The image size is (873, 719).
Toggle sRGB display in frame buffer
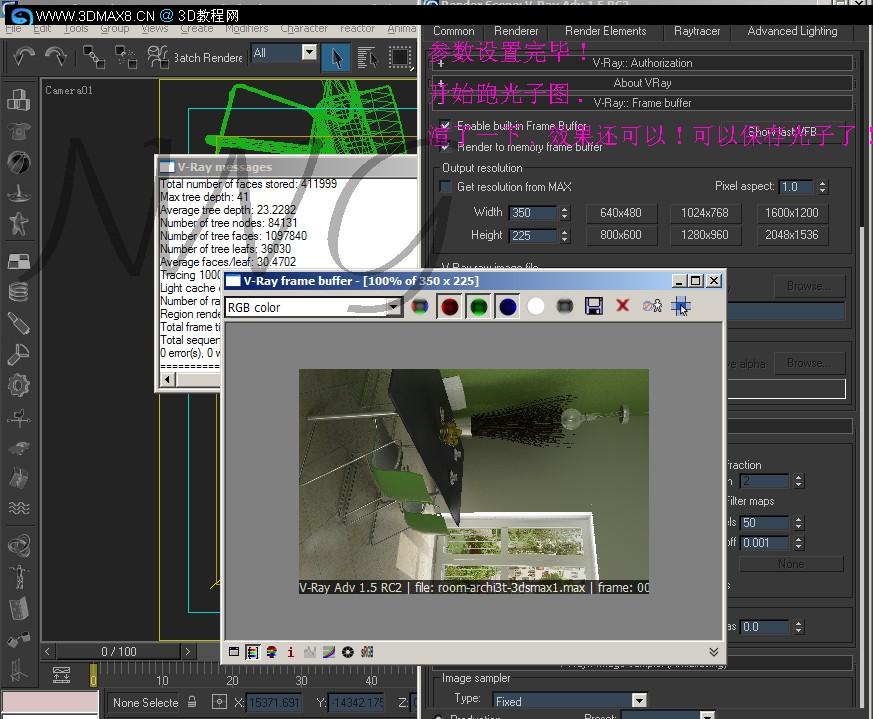coord(367,652)
